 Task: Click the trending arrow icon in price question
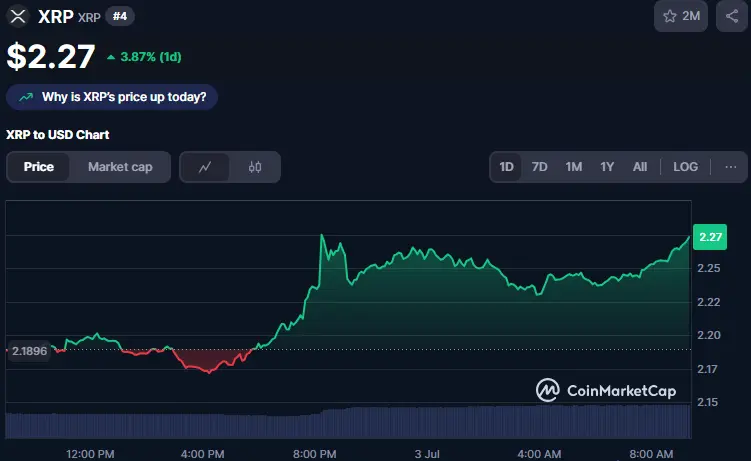point(26,97)
